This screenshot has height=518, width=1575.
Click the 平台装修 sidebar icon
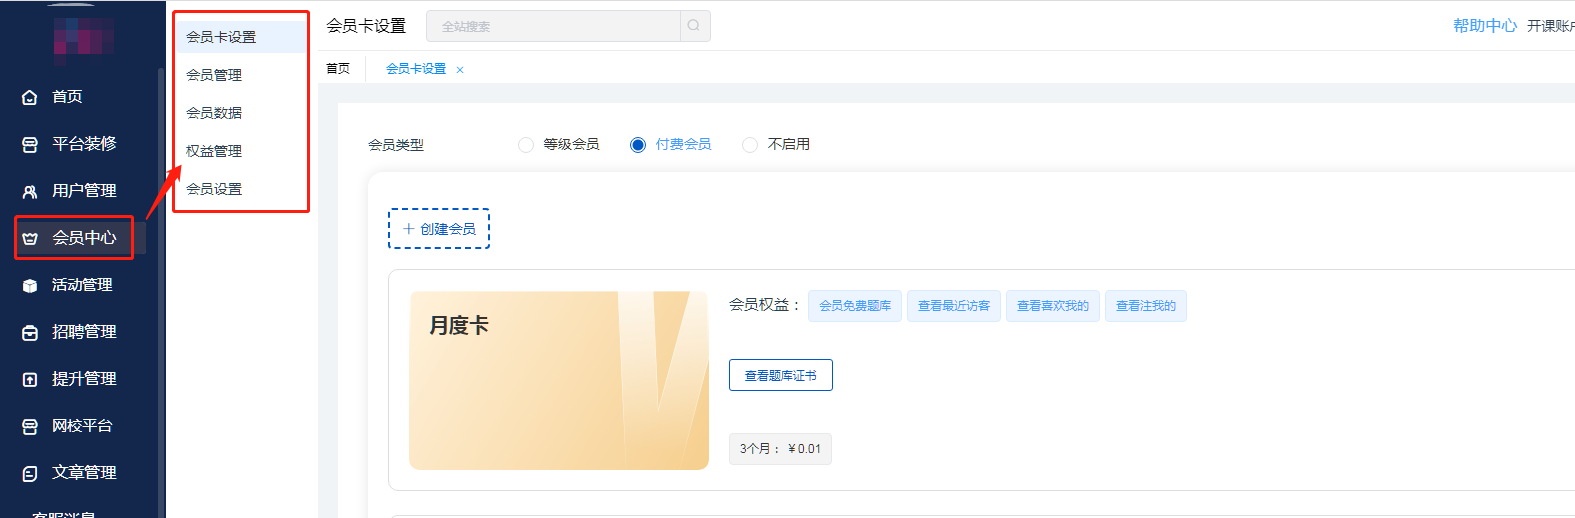coord(30,144)
